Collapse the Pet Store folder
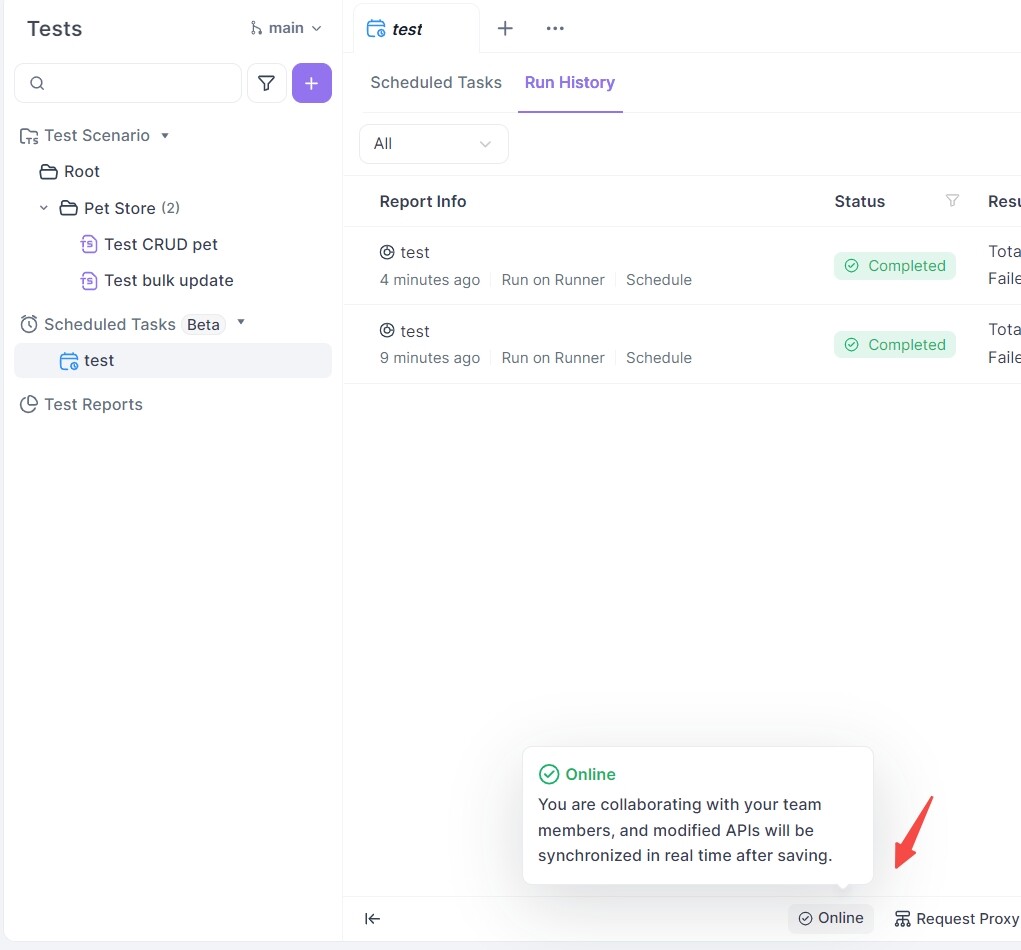This screenshot has height=950, width=1021. coord(44,208)
